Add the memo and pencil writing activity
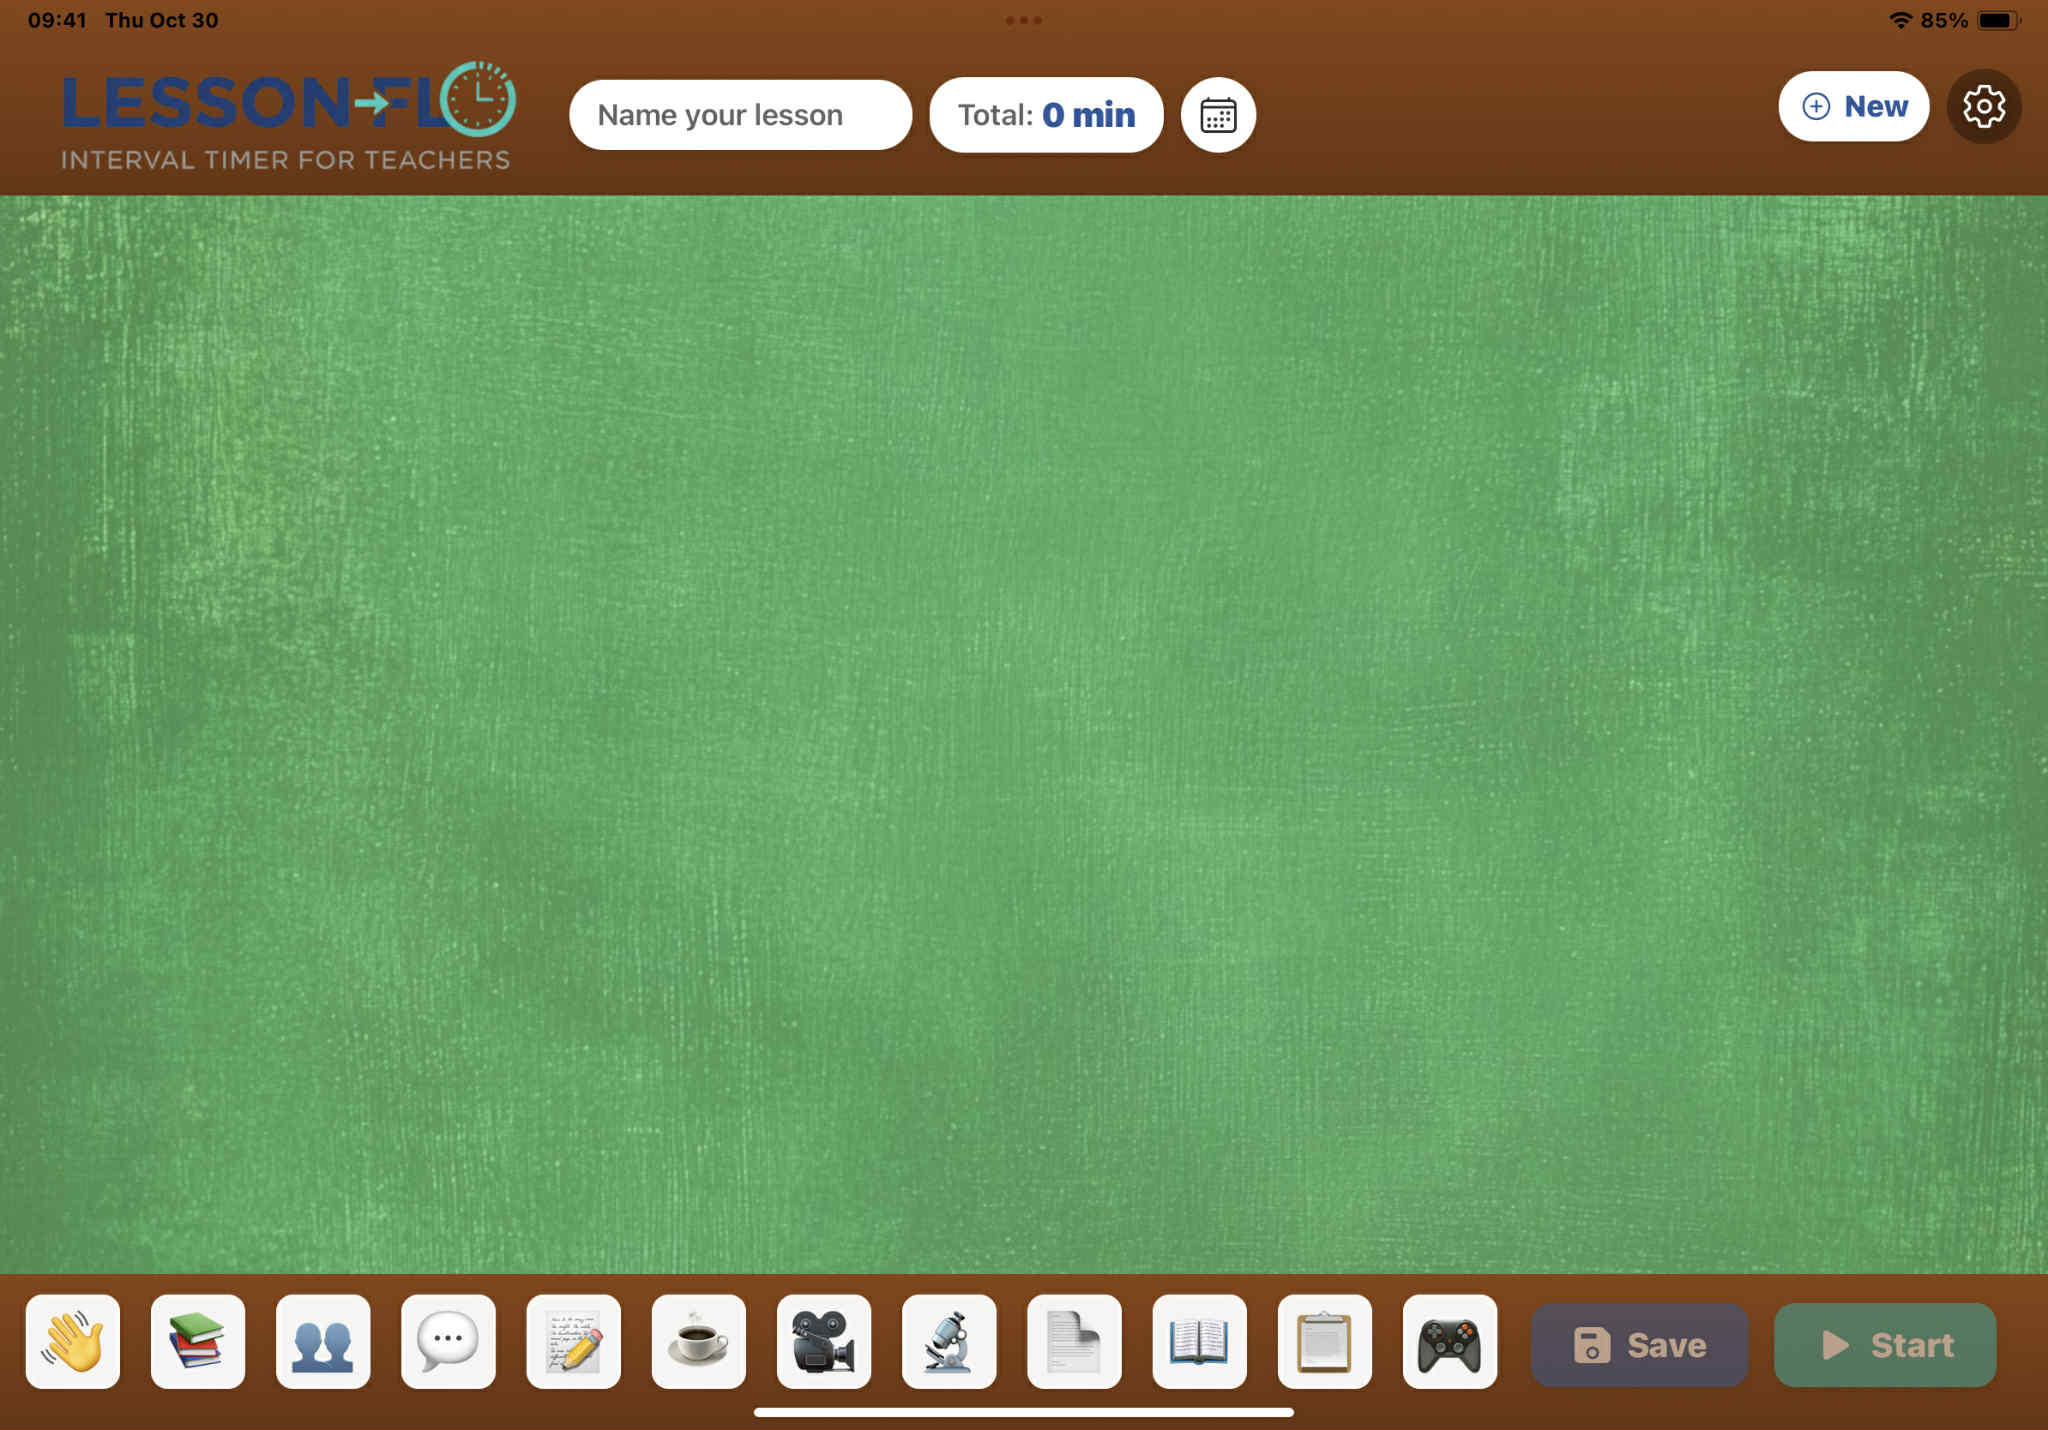Image resolution: width=2048 pixels, height=1430 pixels. click(x=574, y=1342)
